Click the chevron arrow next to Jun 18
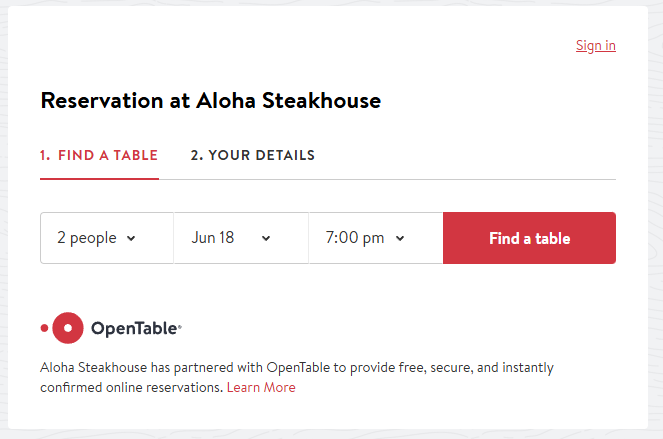This screenshot has height=439, width=663. pos(266,238)
